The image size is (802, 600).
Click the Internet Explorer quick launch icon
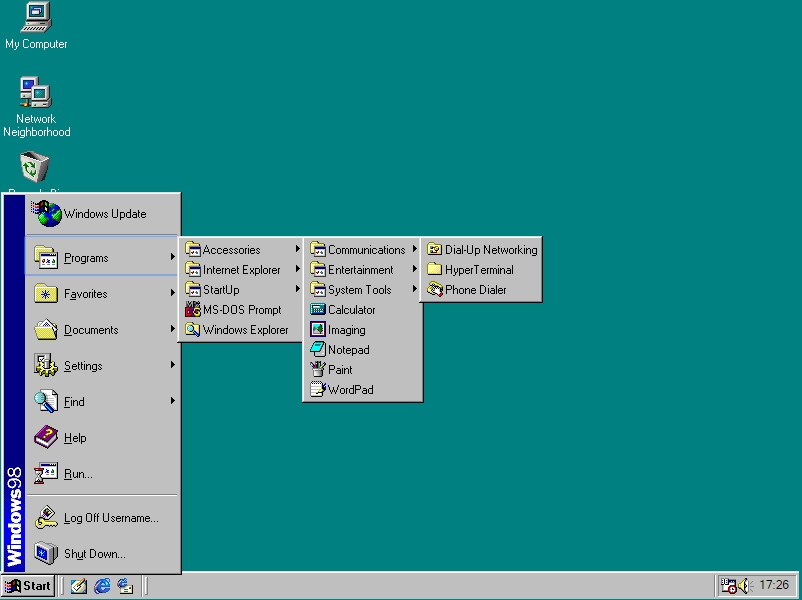pyautogui.click(x=102, y=586)
